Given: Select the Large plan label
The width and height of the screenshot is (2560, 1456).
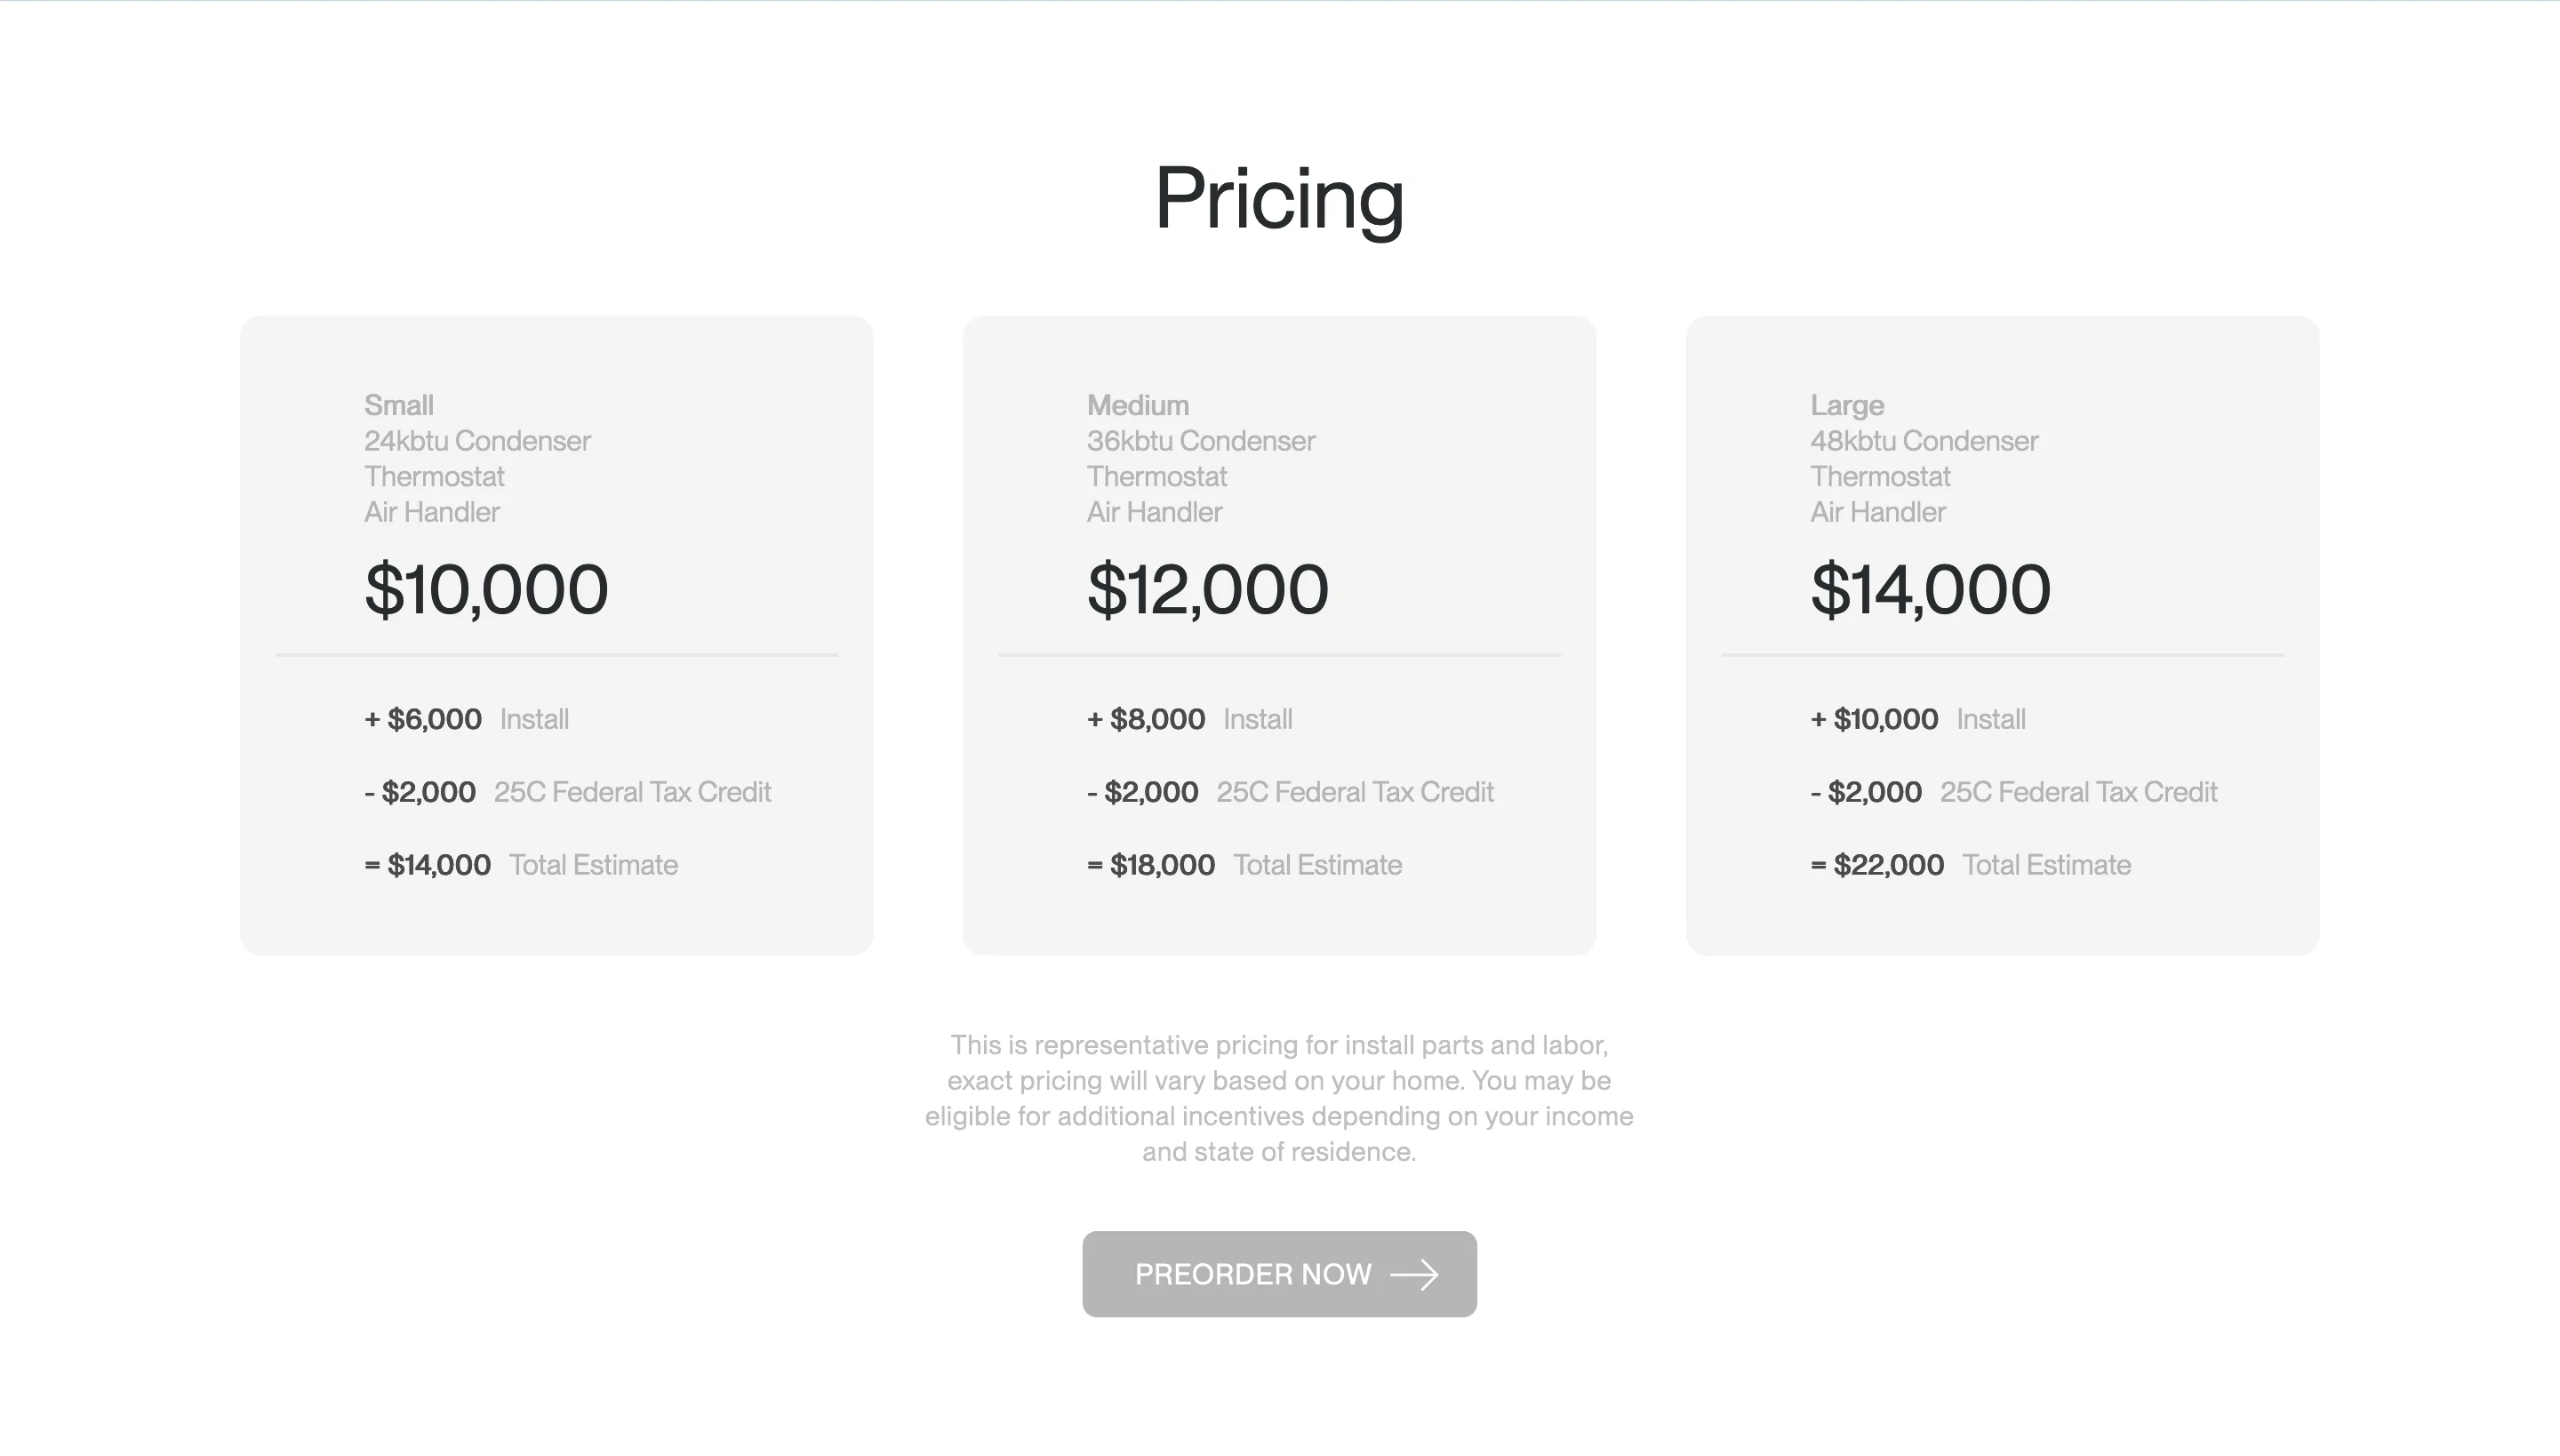Looking at the screenshot, I should pyautogui.click(x=1846, y=405).
